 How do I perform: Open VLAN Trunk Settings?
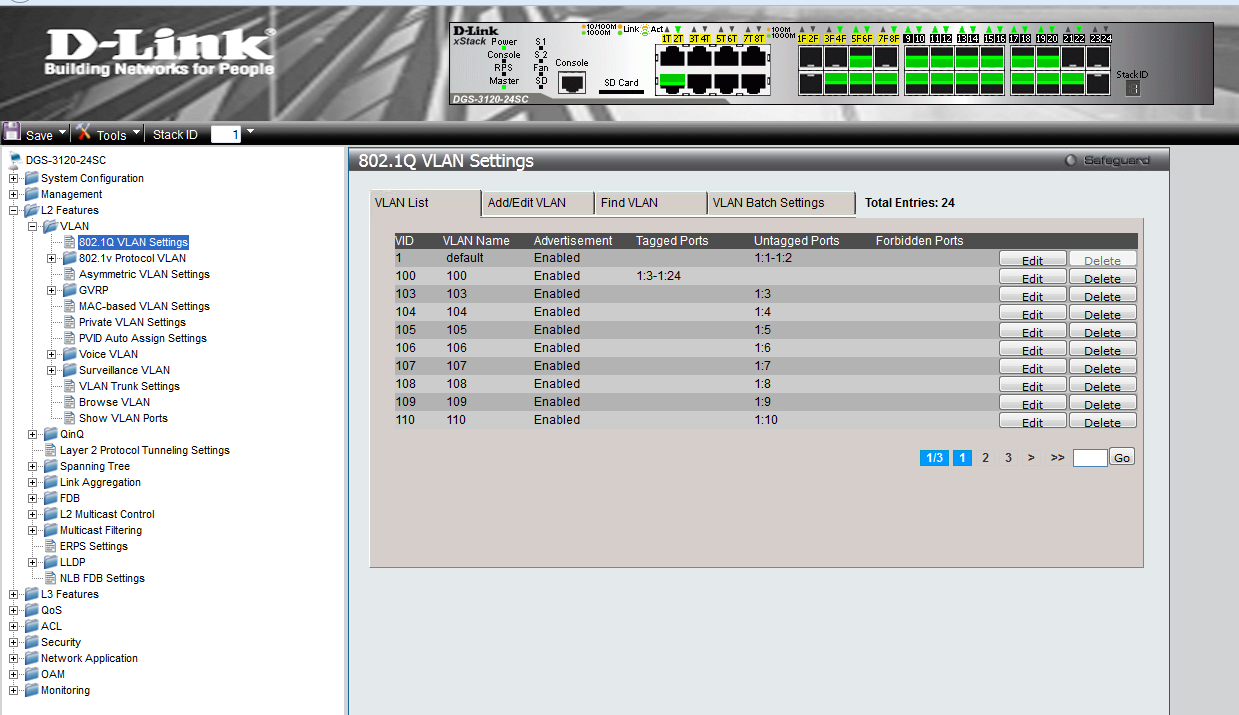pyautogui.click(x=129, y=386)
